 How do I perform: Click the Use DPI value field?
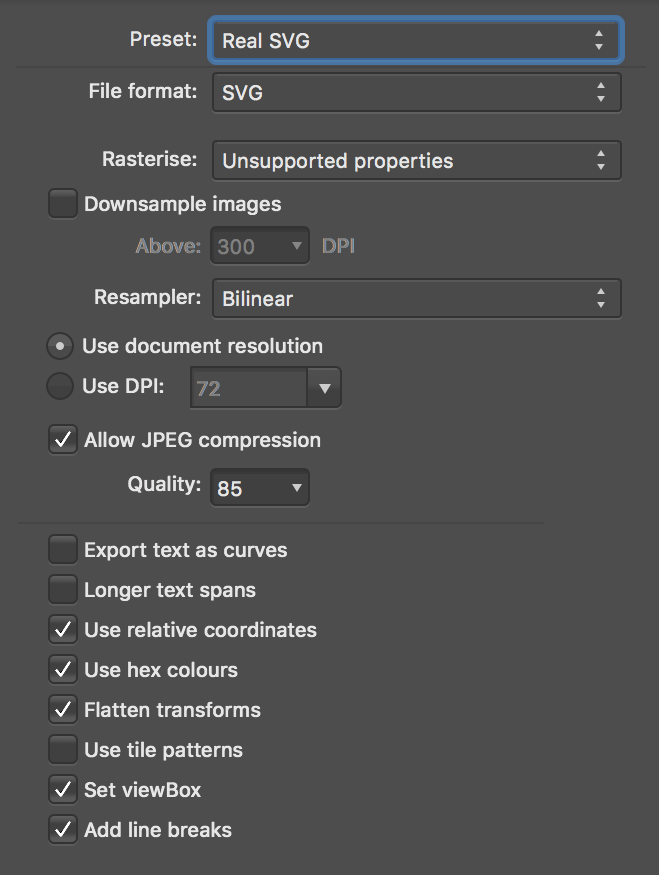click(x=248, y=388)
